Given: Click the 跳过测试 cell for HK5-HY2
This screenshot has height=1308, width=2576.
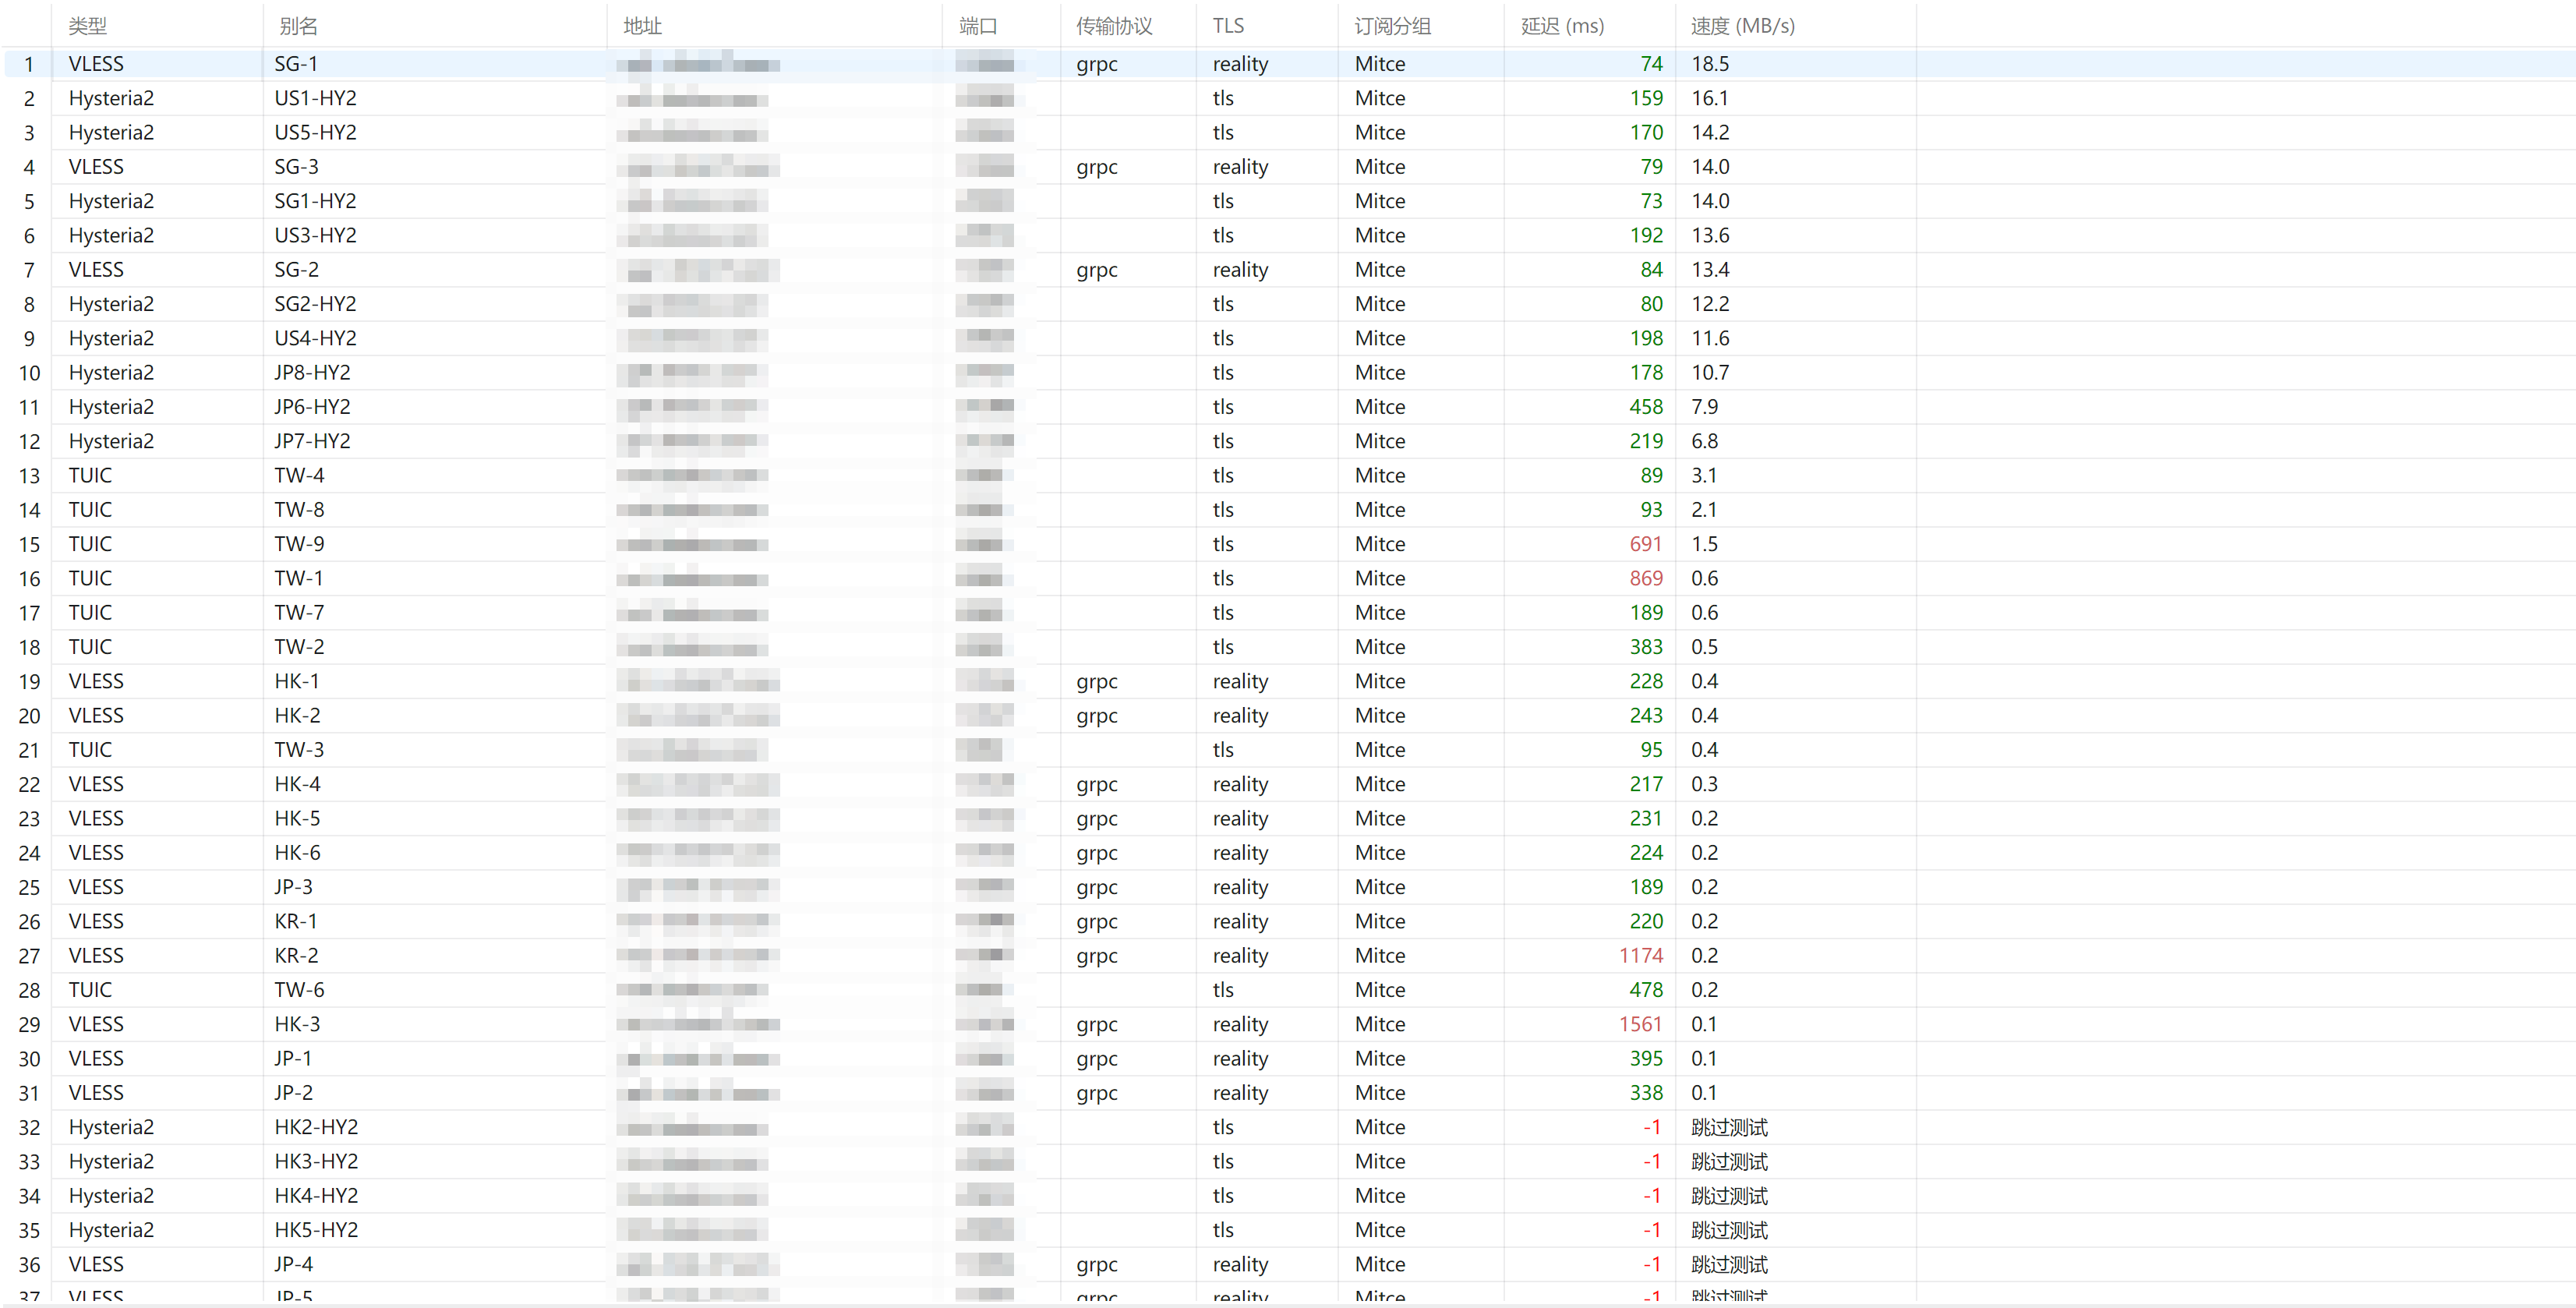Looking at the screenshot, I should point(1729,1230).
